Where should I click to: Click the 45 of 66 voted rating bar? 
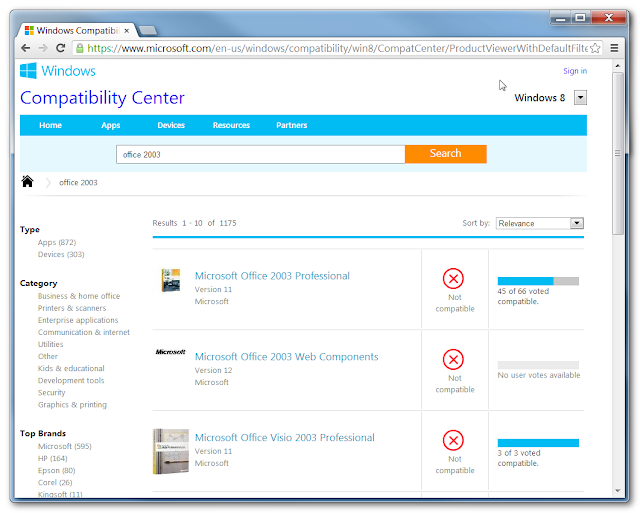(538, 281)
